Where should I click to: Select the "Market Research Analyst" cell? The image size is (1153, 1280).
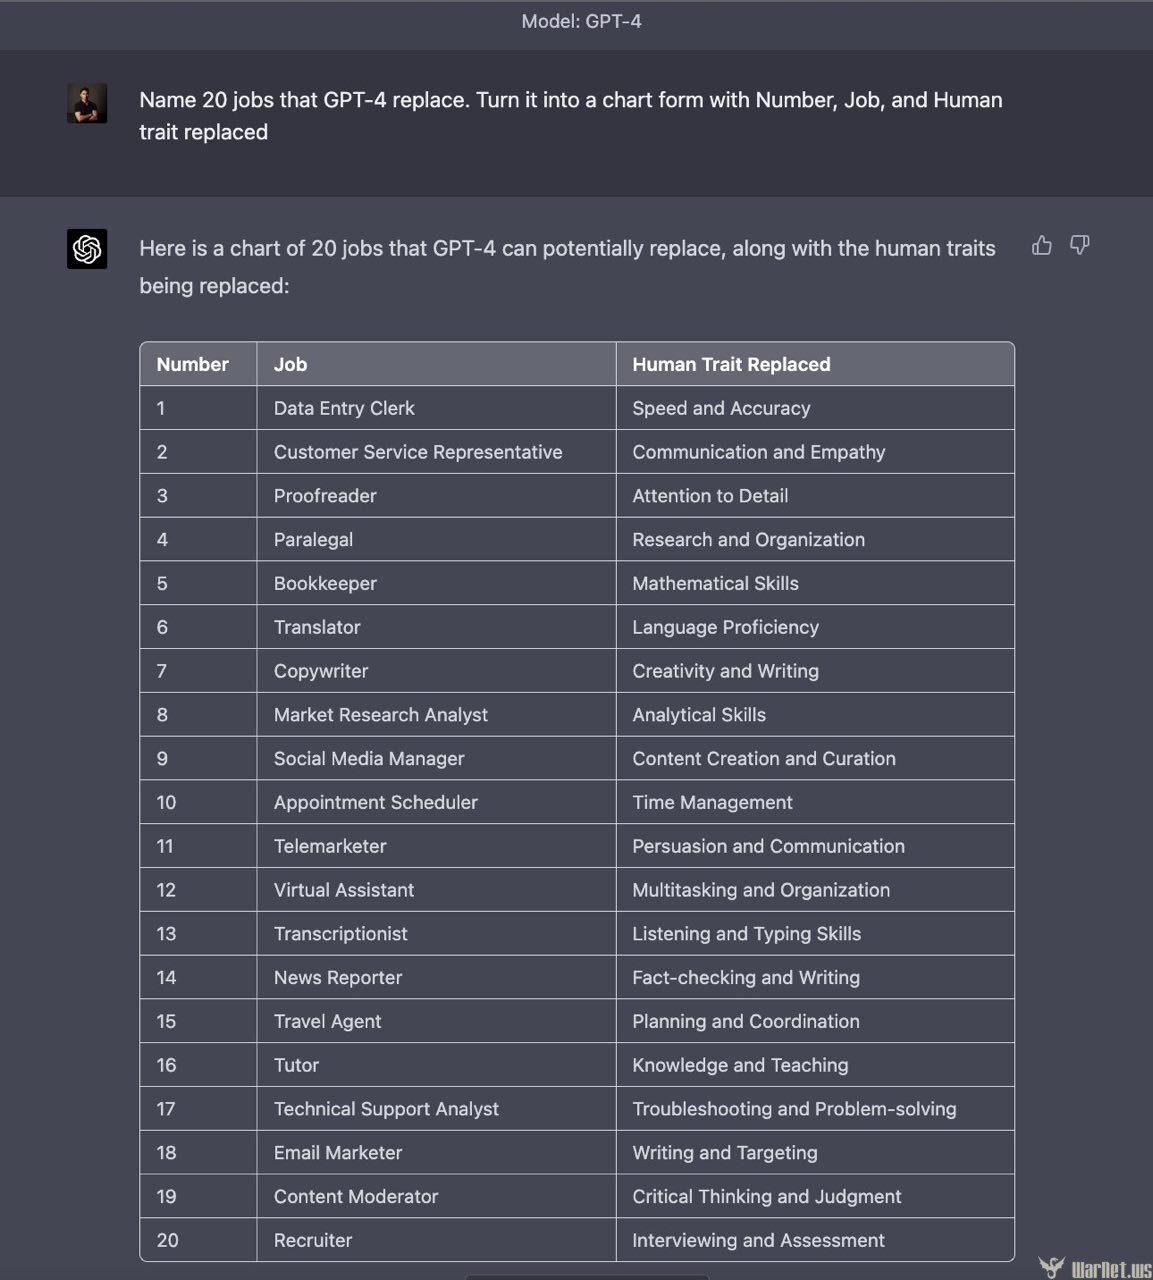(x=381, y=715)
